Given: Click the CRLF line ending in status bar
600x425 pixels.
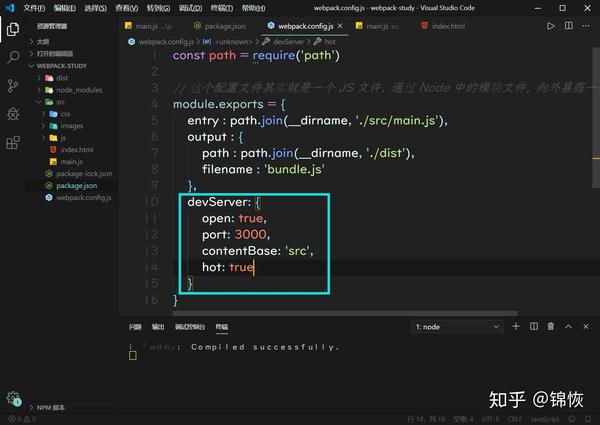Looking at the screenshot, I should click(515, 419).
